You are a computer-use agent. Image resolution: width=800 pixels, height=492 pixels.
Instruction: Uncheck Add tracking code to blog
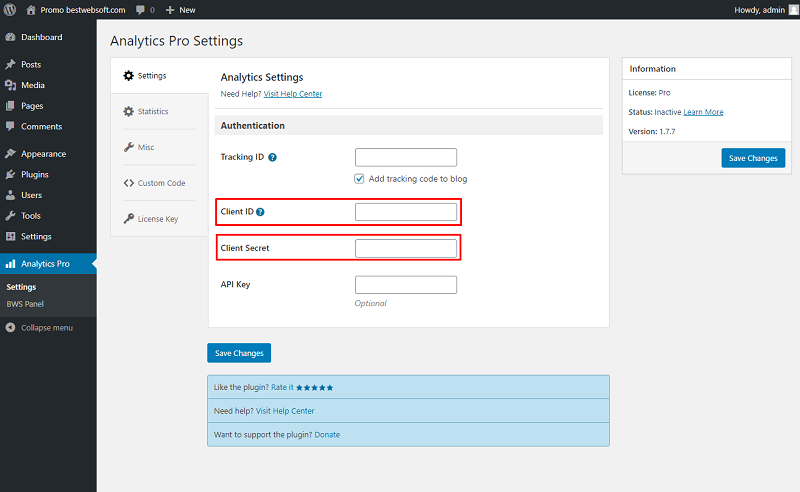(x=359, y=179)
